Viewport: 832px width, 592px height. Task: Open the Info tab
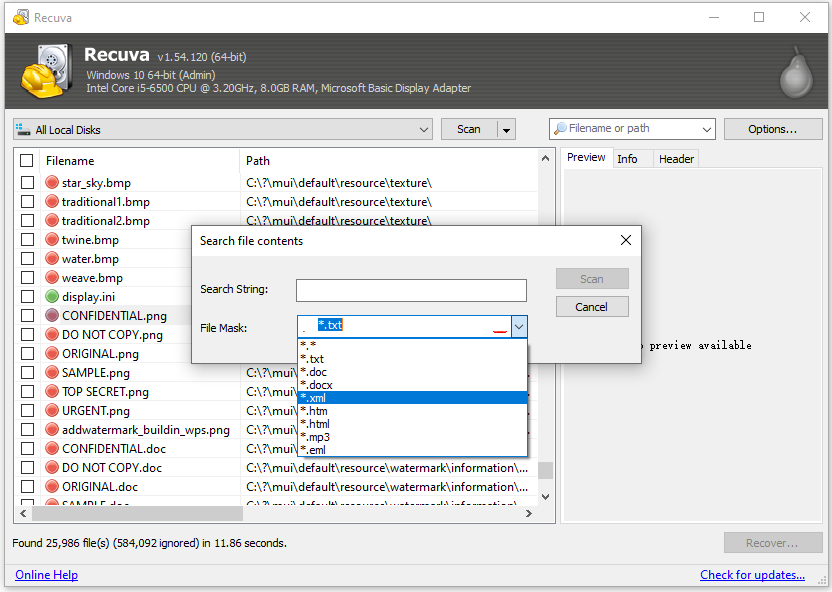[x=627, y=159]
